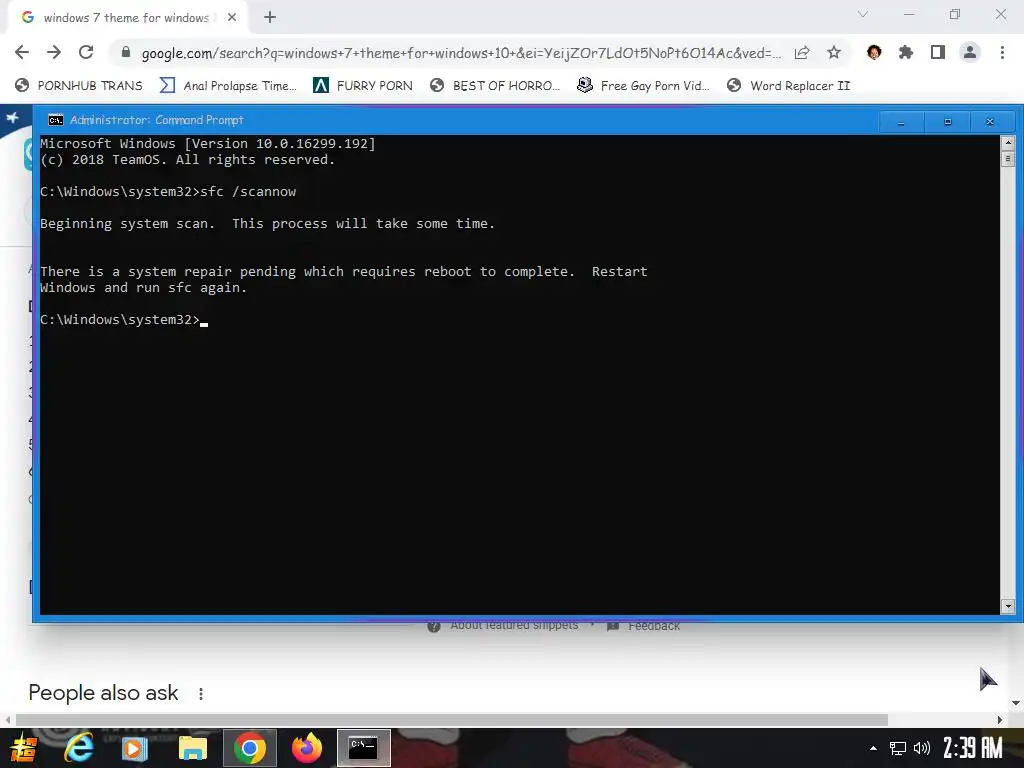Open the avatar extension icon in toolbar
The image size is (1024, 768).
pos(874,52)
